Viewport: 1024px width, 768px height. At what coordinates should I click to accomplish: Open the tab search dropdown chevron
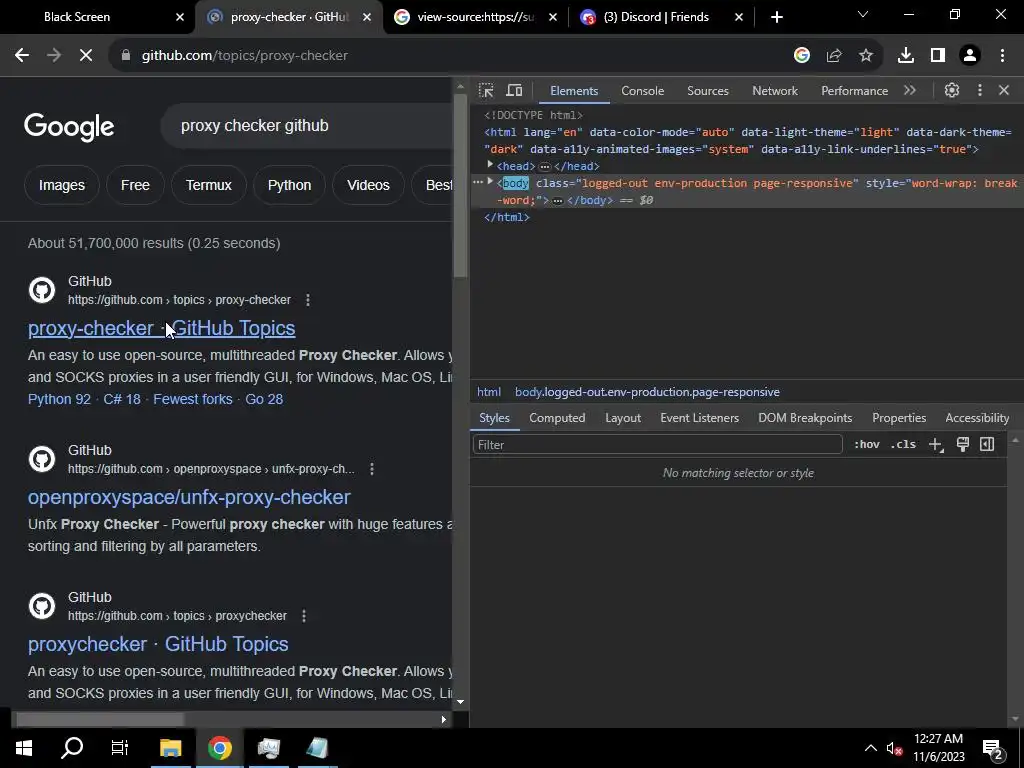(x=863, y=14)
